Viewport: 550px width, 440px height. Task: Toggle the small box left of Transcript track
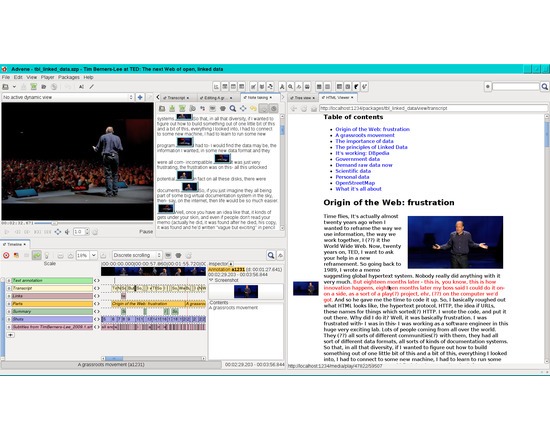click(8, 288)
